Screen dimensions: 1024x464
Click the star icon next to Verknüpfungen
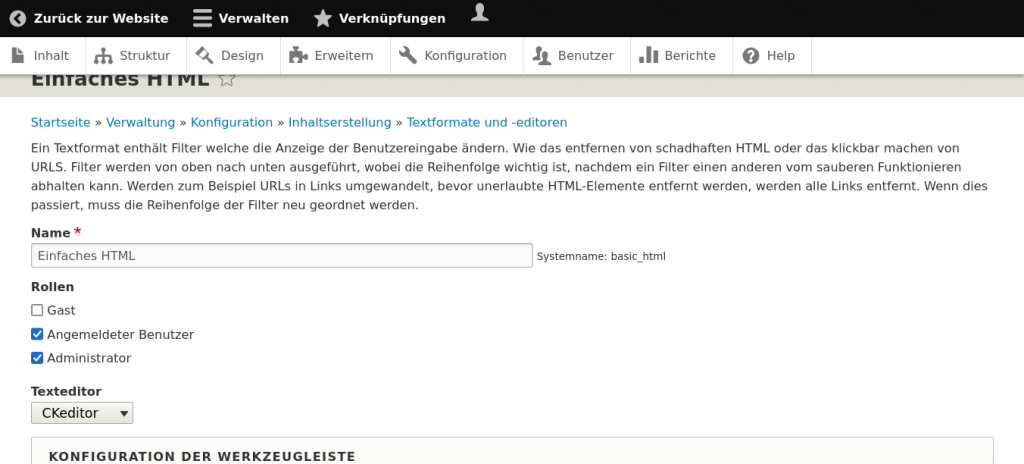322,18
